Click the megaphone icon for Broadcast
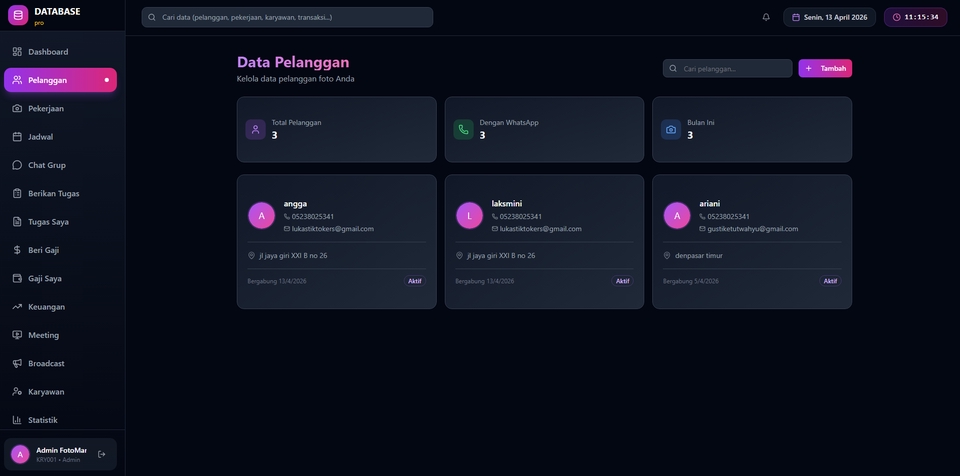960x476 pixels. tap(17, 363)
